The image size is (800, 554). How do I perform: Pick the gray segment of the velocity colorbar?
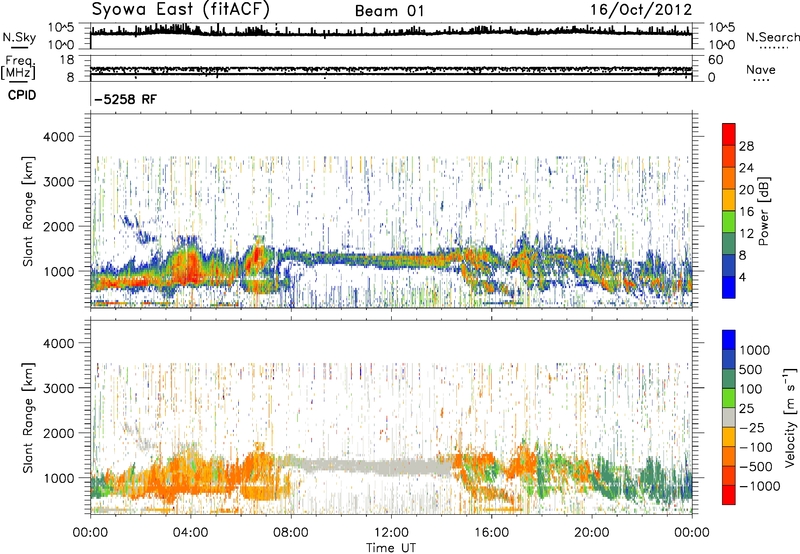[729, 418]
